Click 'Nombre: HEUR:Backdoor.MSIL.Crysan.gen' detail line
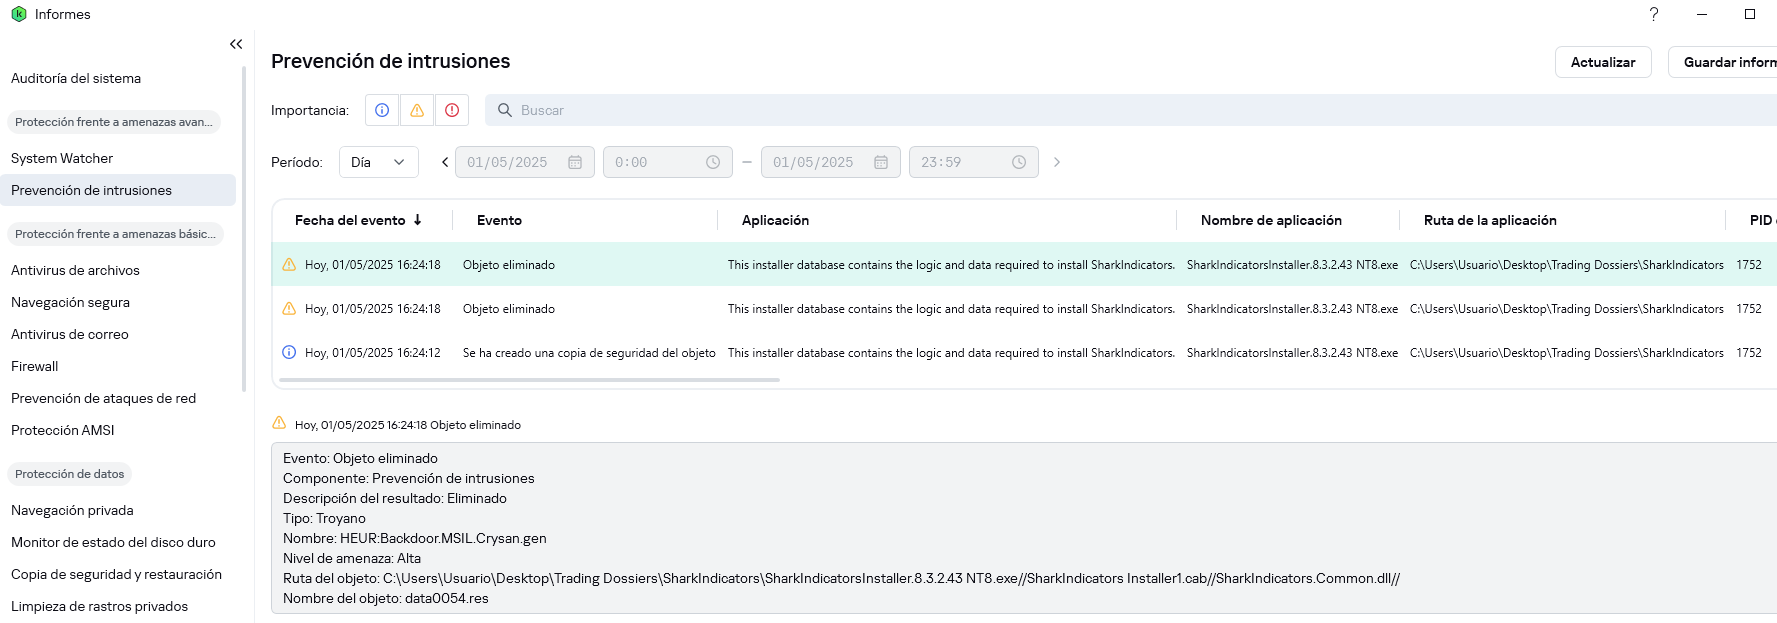1777x623 pixels. point(415,538)
